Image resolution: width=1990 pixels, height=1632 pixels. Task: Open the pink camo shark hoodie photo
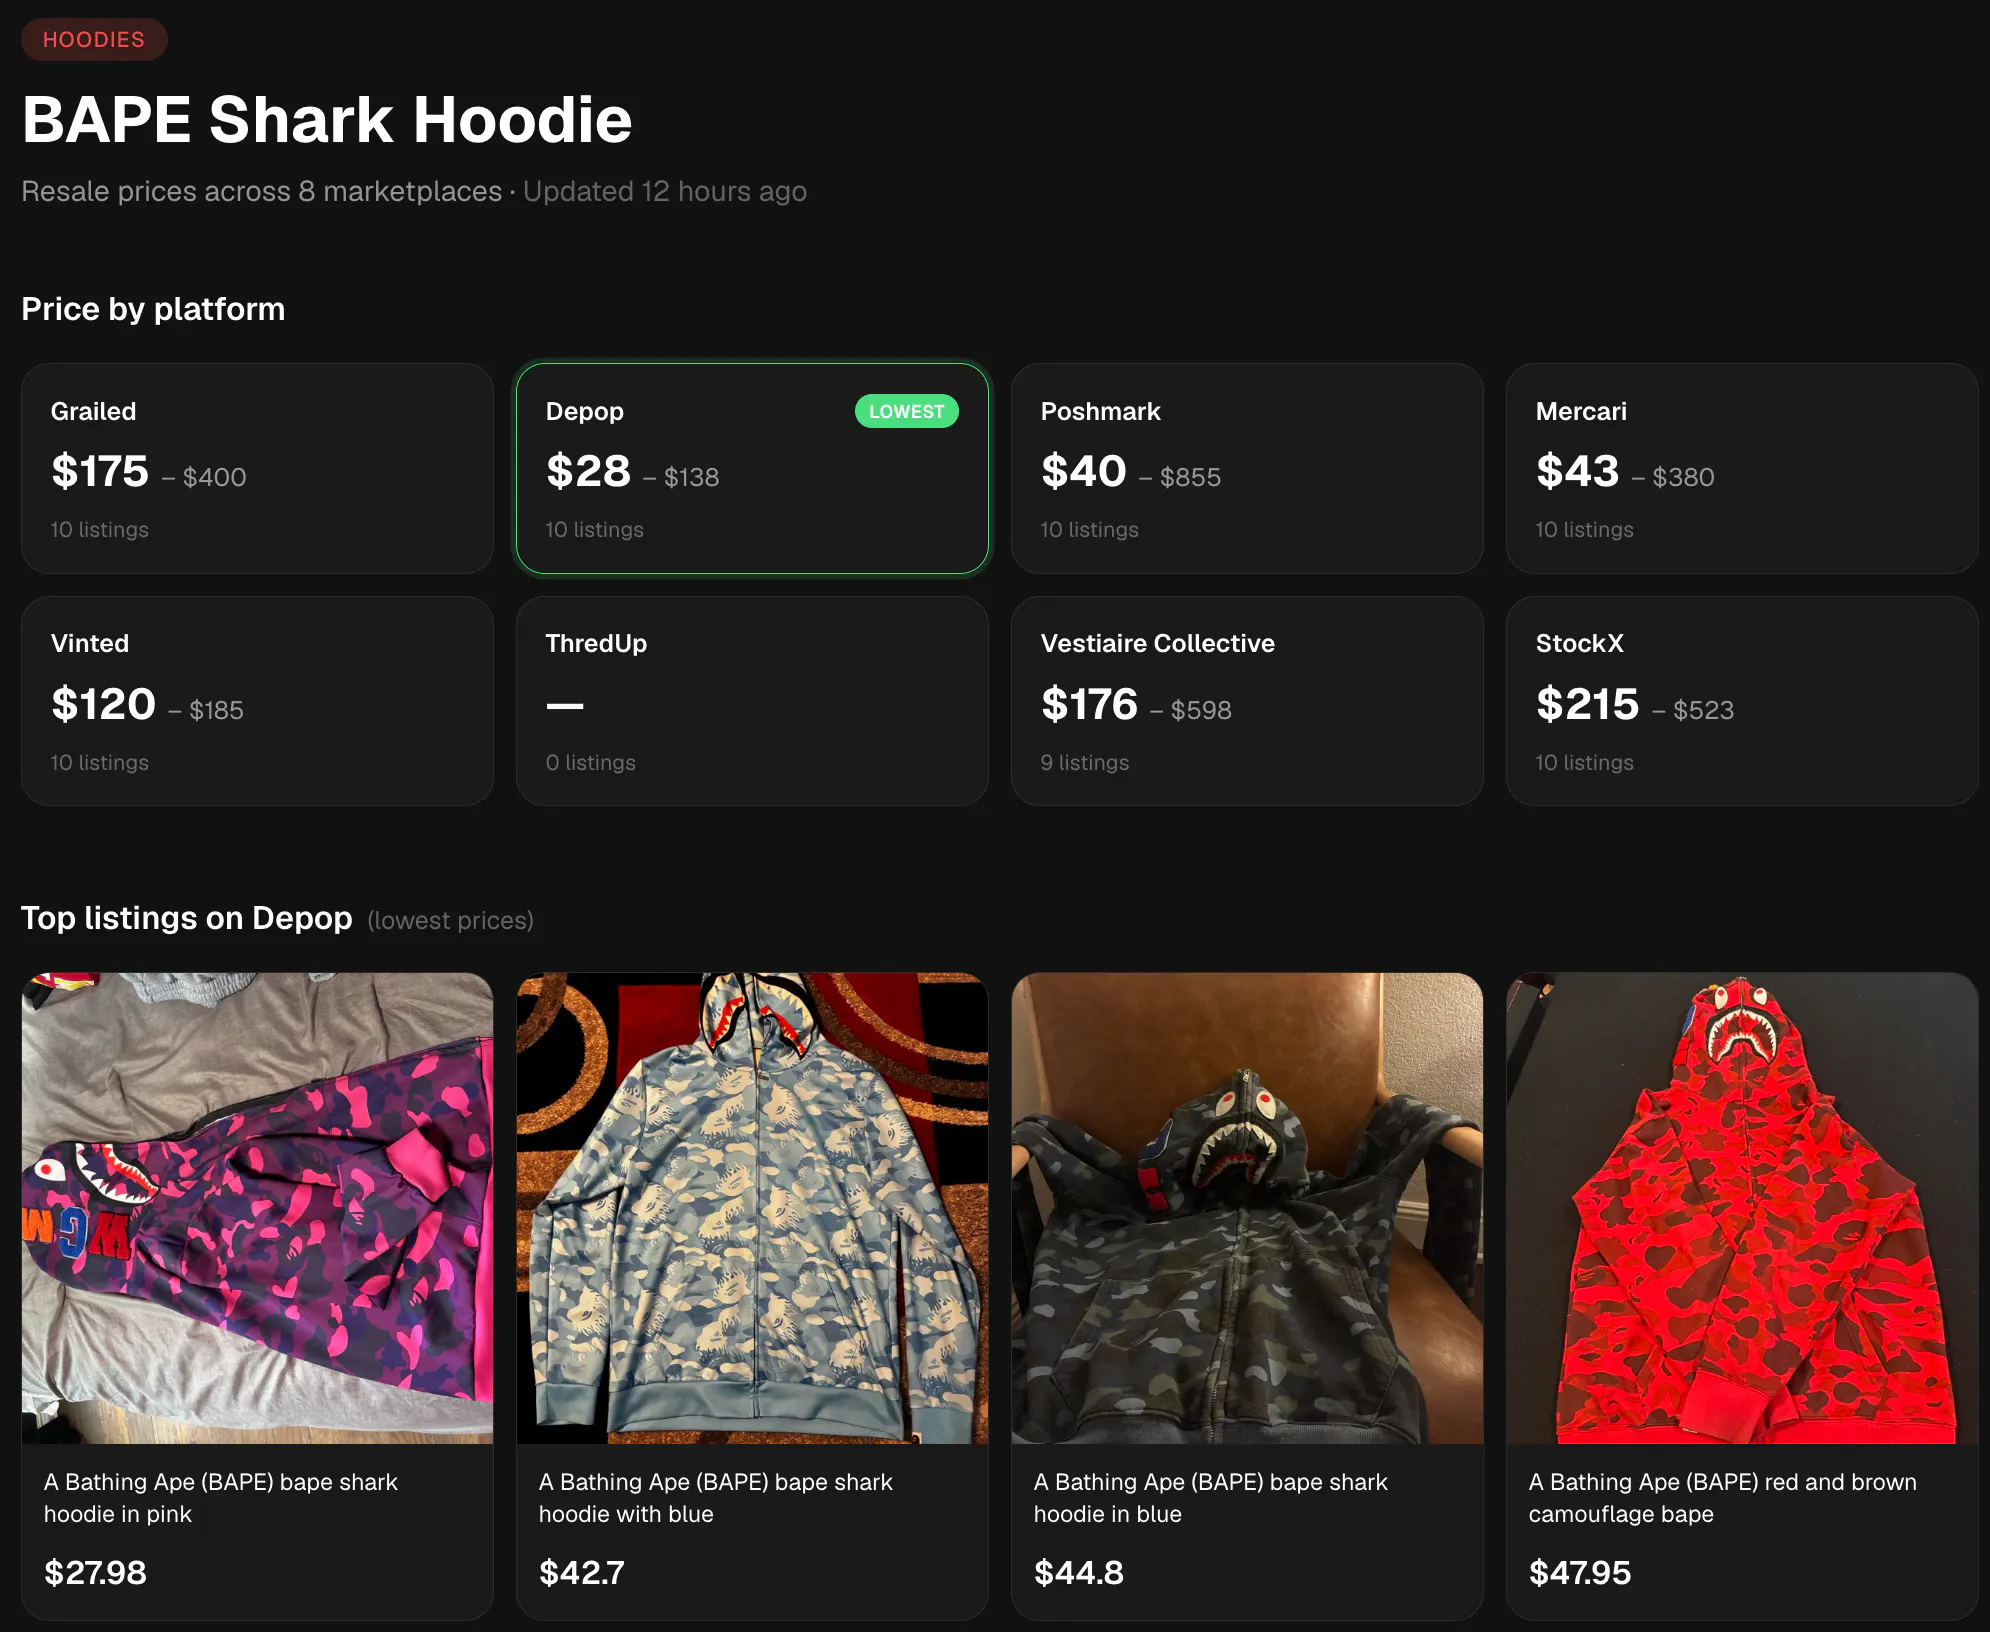(257, 1208)
